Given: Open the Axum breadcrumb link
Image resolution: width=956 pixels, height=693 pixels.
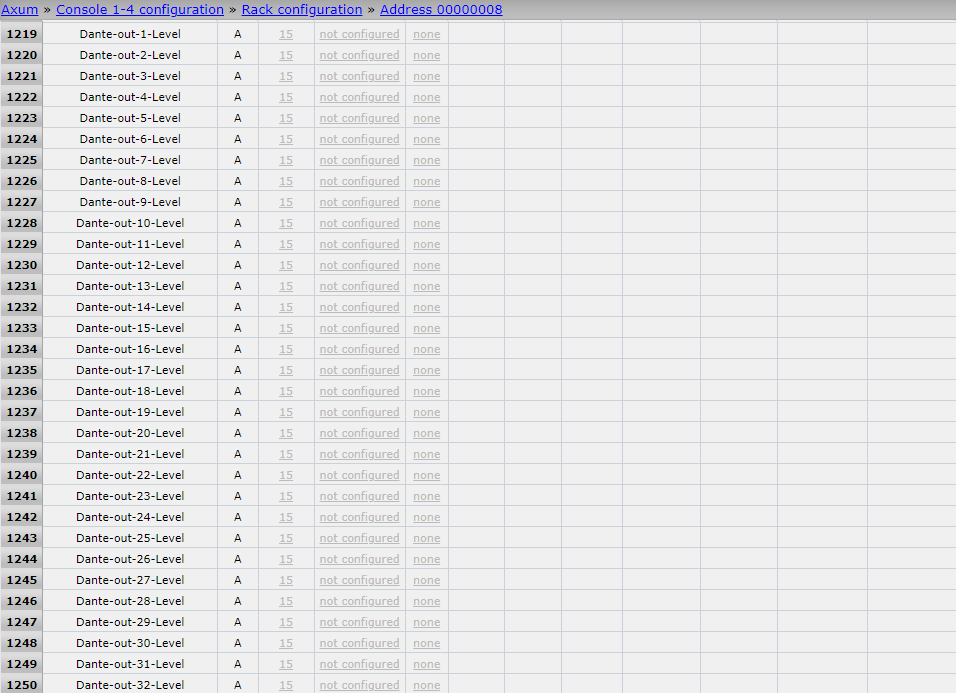Looking at the screenshot, I should point(19,10).
